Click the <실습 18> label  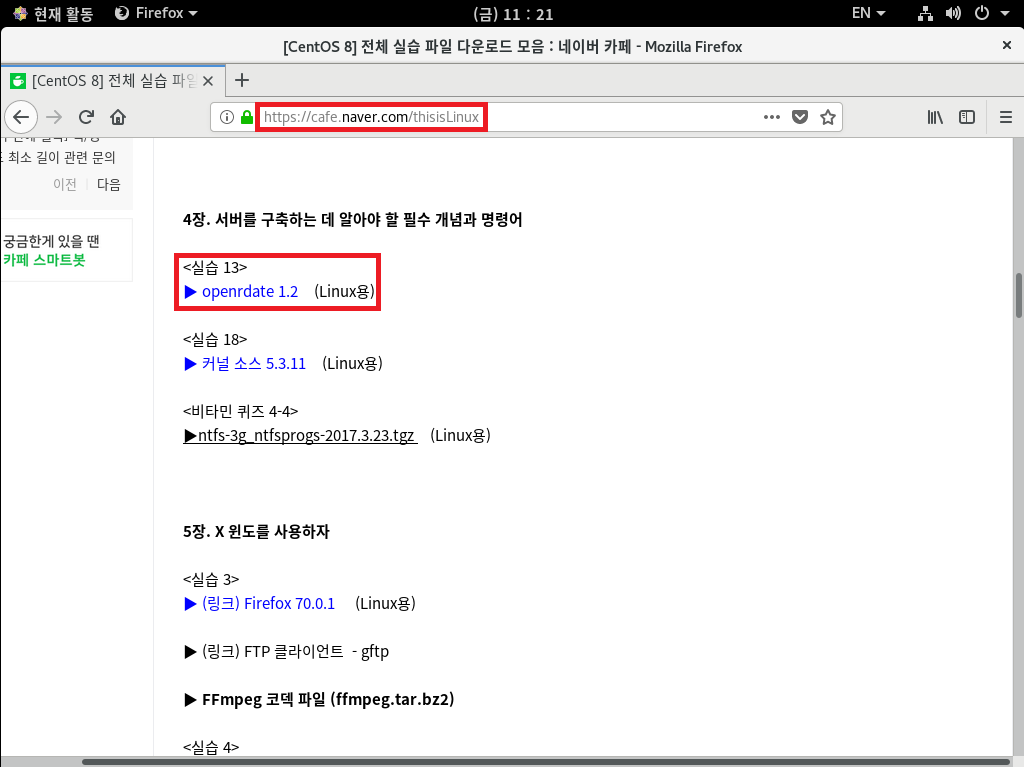[x=215, y=339]
